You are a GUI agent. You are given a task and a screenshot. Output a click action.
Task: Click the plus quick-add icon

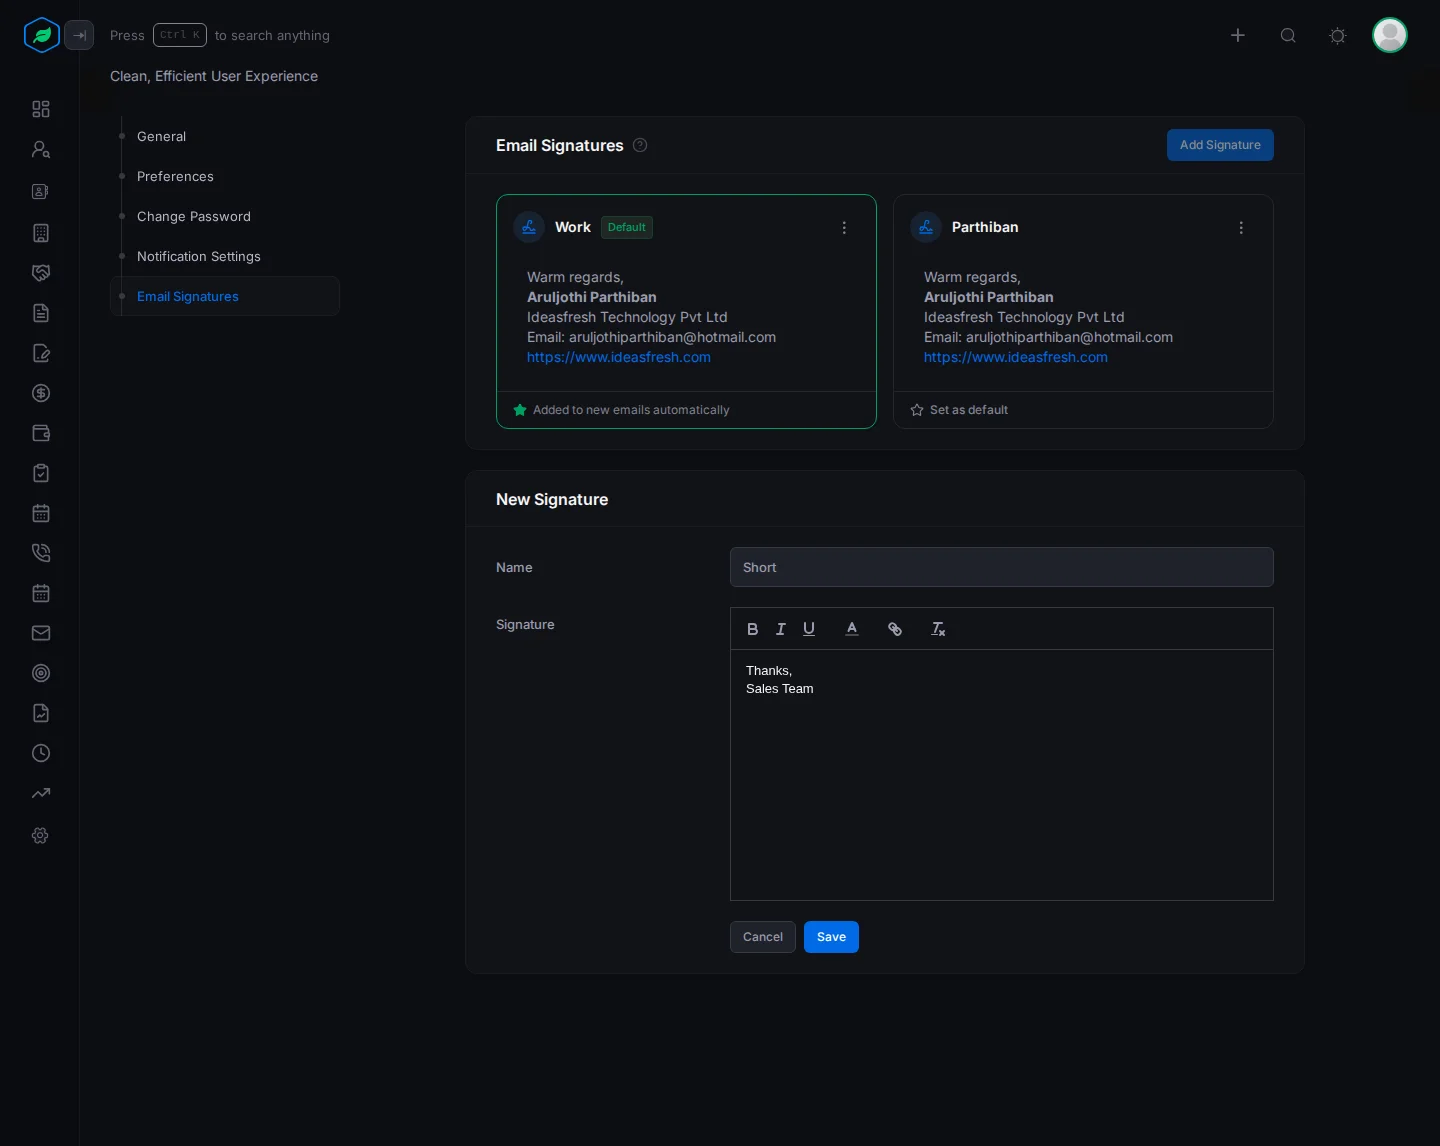(1238, 35)
